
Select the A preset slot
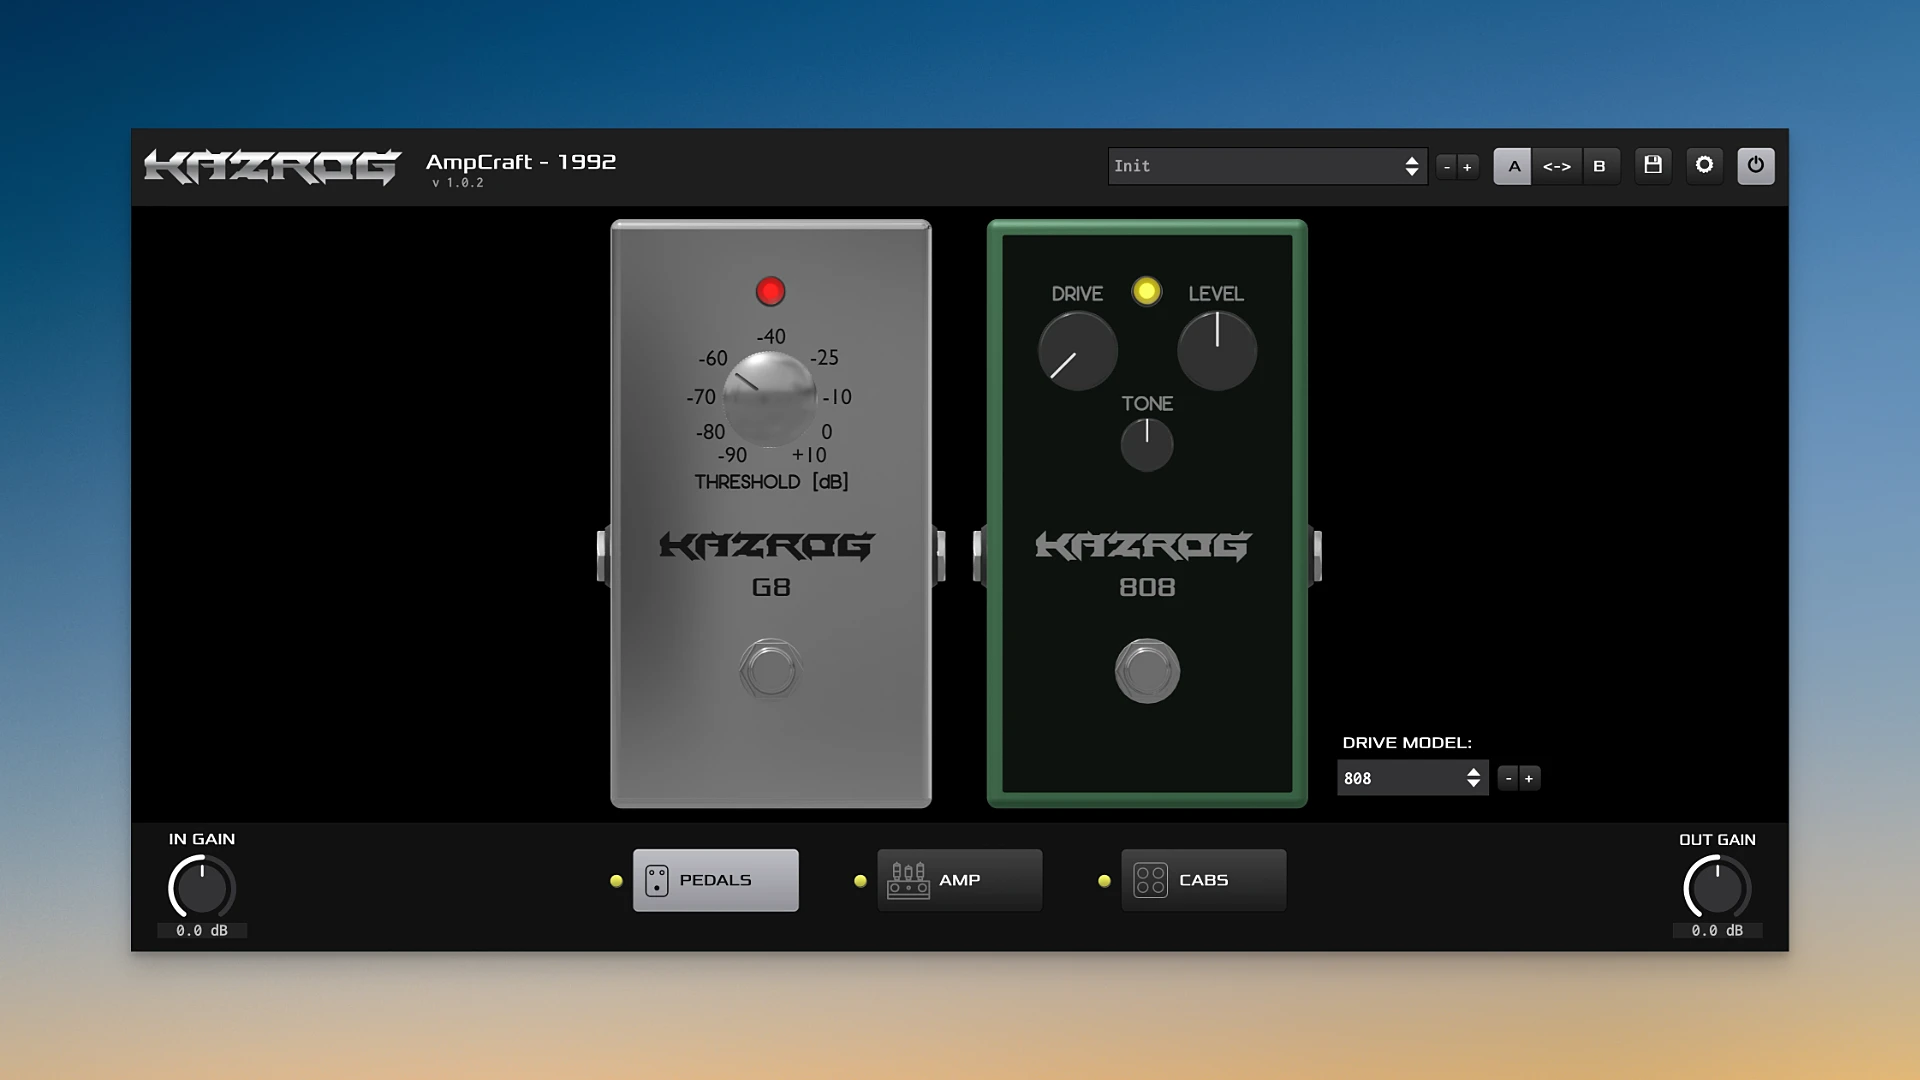pos(1513,166)
